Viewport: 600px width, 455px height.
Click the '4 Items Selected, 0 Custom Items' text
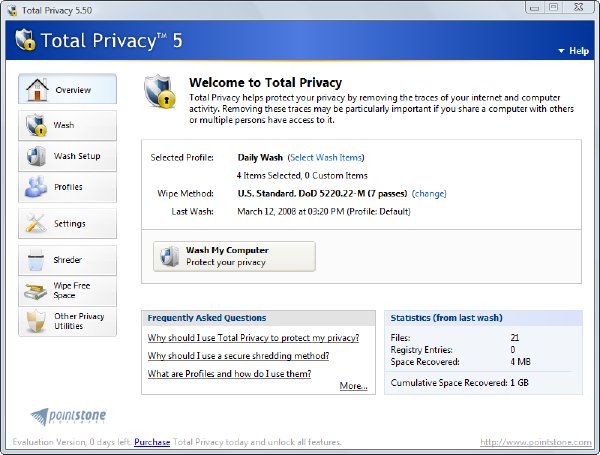coord(302,176)
